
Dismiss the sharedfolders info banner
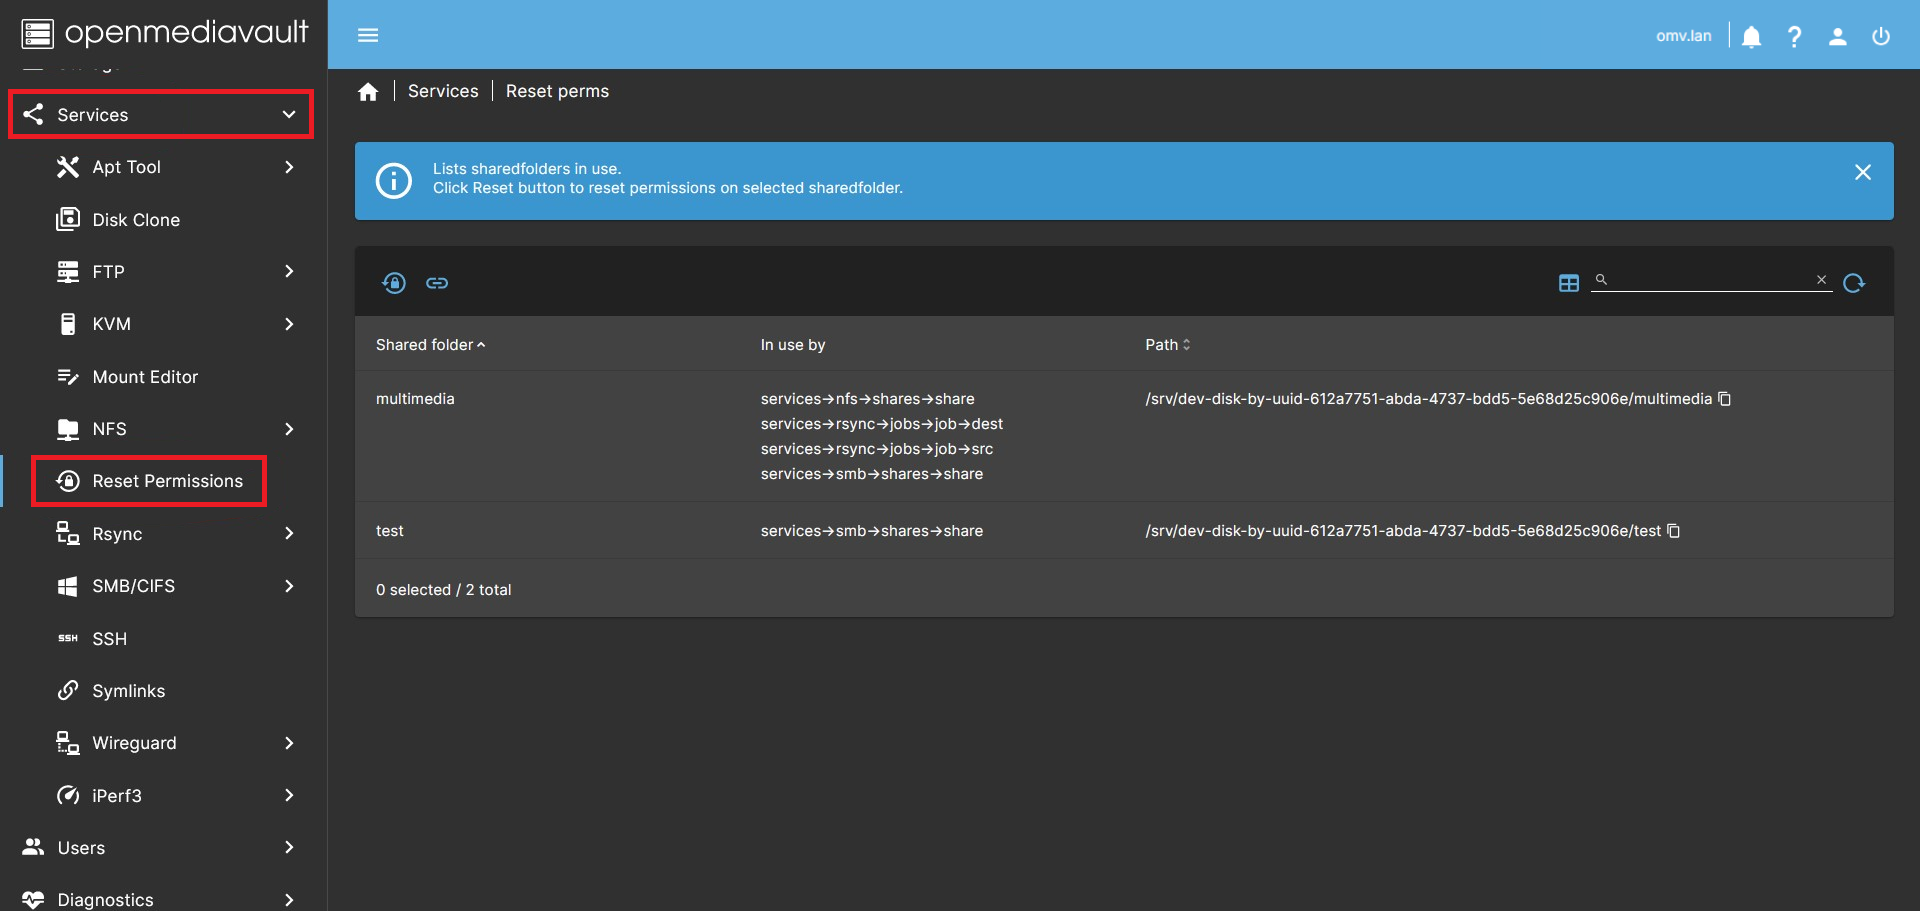[x=1862, y=172]
